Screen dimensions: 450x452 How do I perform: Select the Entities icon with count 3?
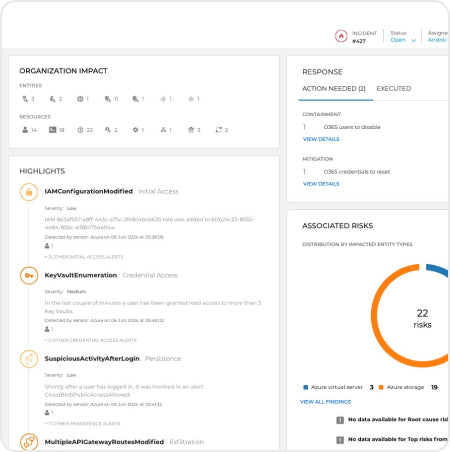tap(25, 99)
